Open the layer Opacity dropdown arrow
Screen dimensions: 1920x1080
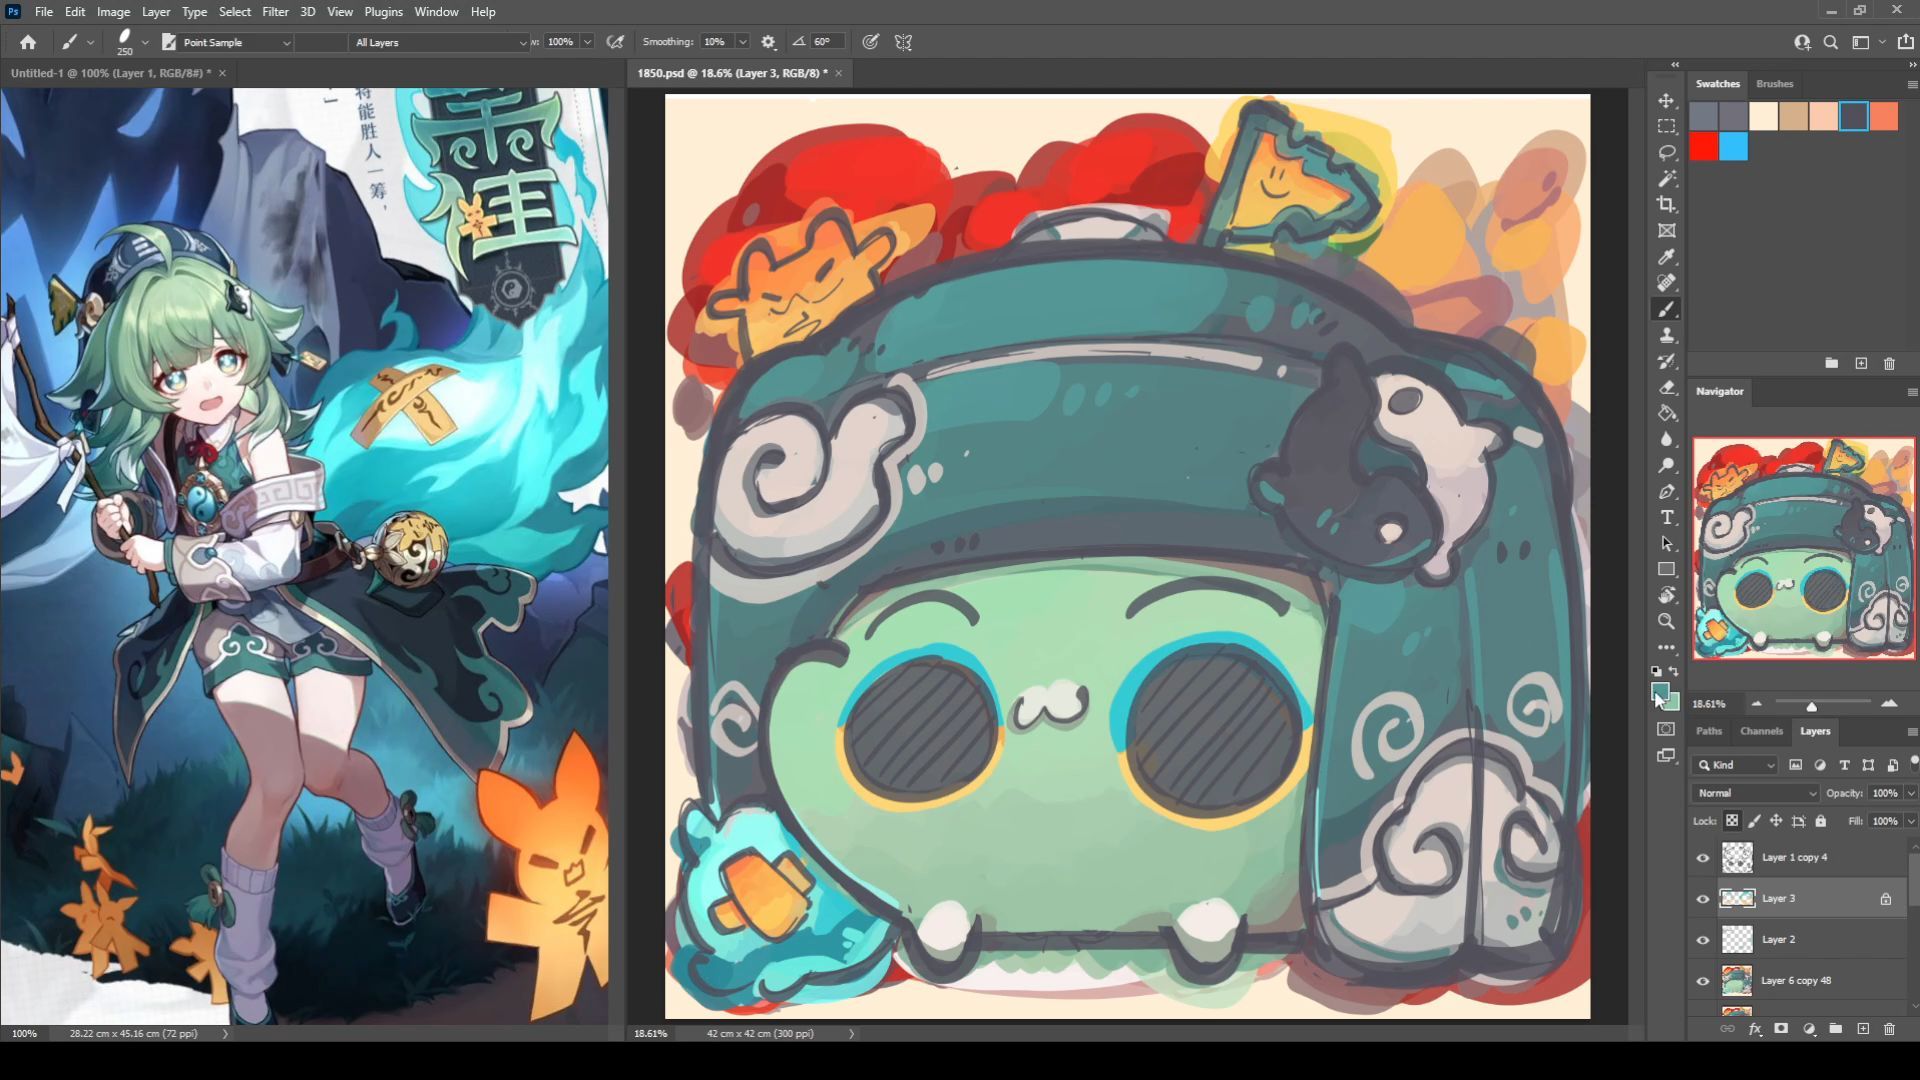[x=1911, y=793]
